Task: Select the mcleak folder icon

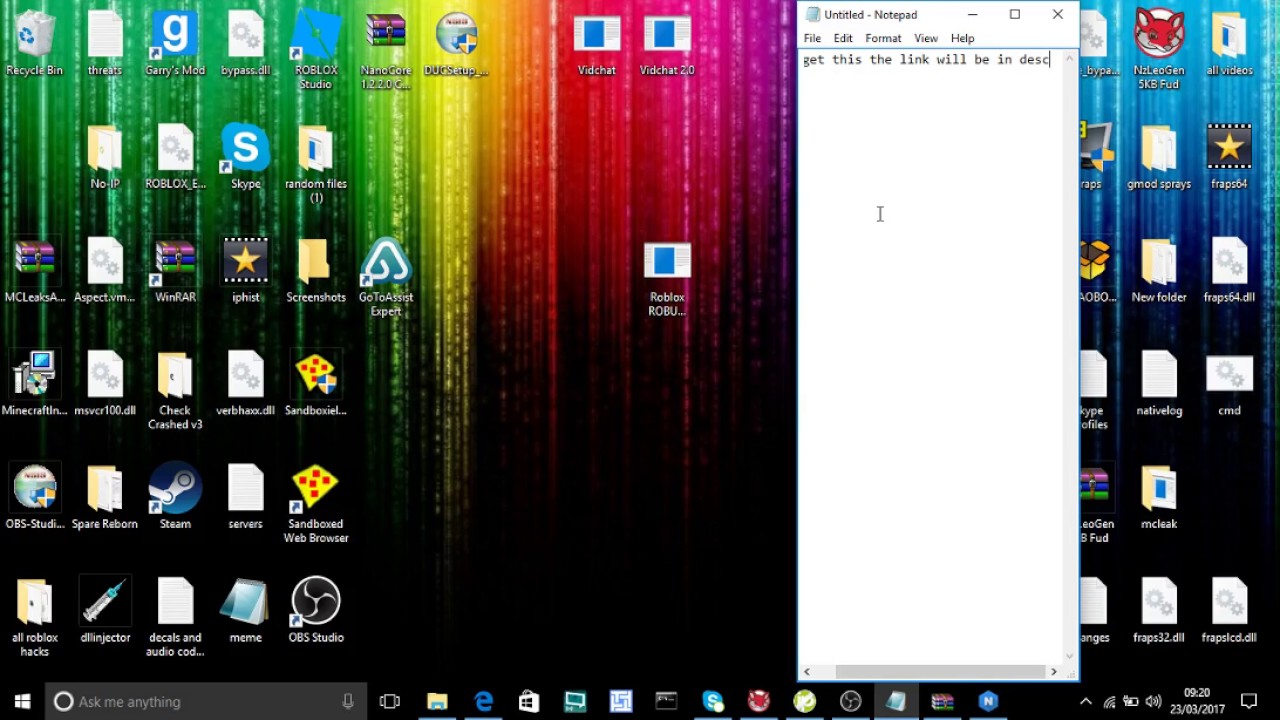Action: tap(1159, 498)
